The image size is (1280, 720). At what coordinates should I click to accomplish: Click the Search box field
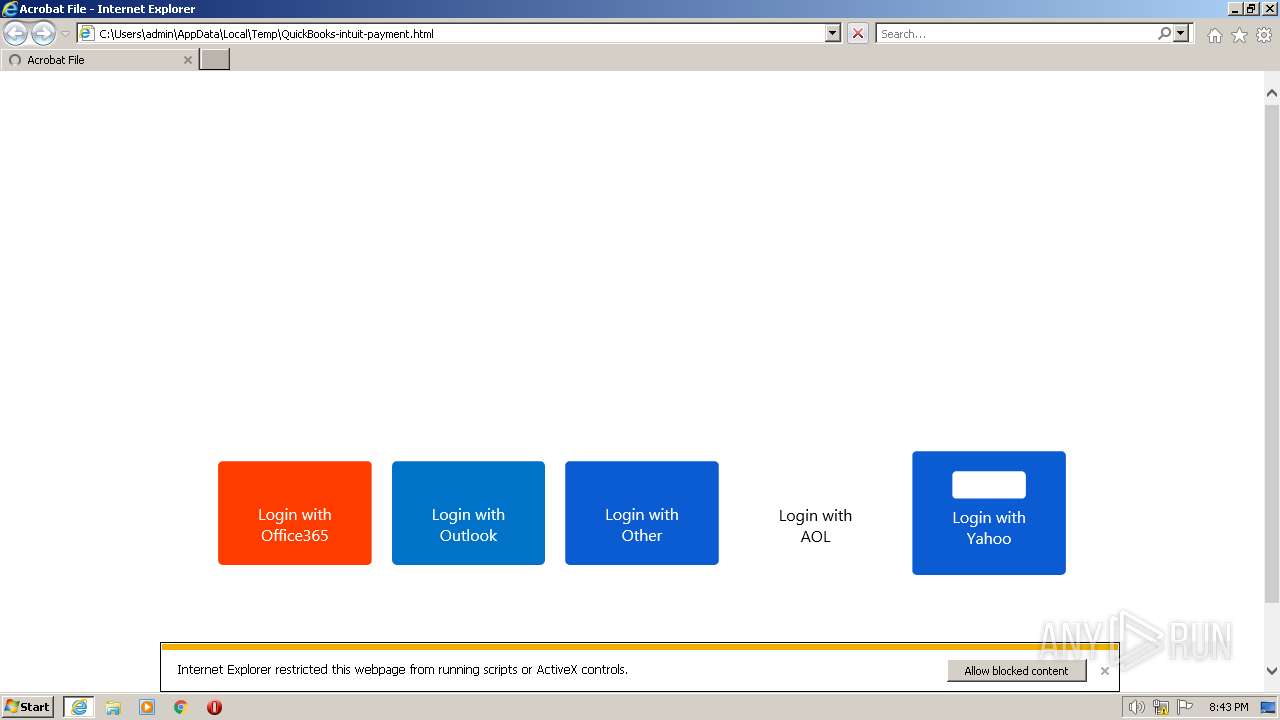pyautogui.click(x=1016, y=34)
